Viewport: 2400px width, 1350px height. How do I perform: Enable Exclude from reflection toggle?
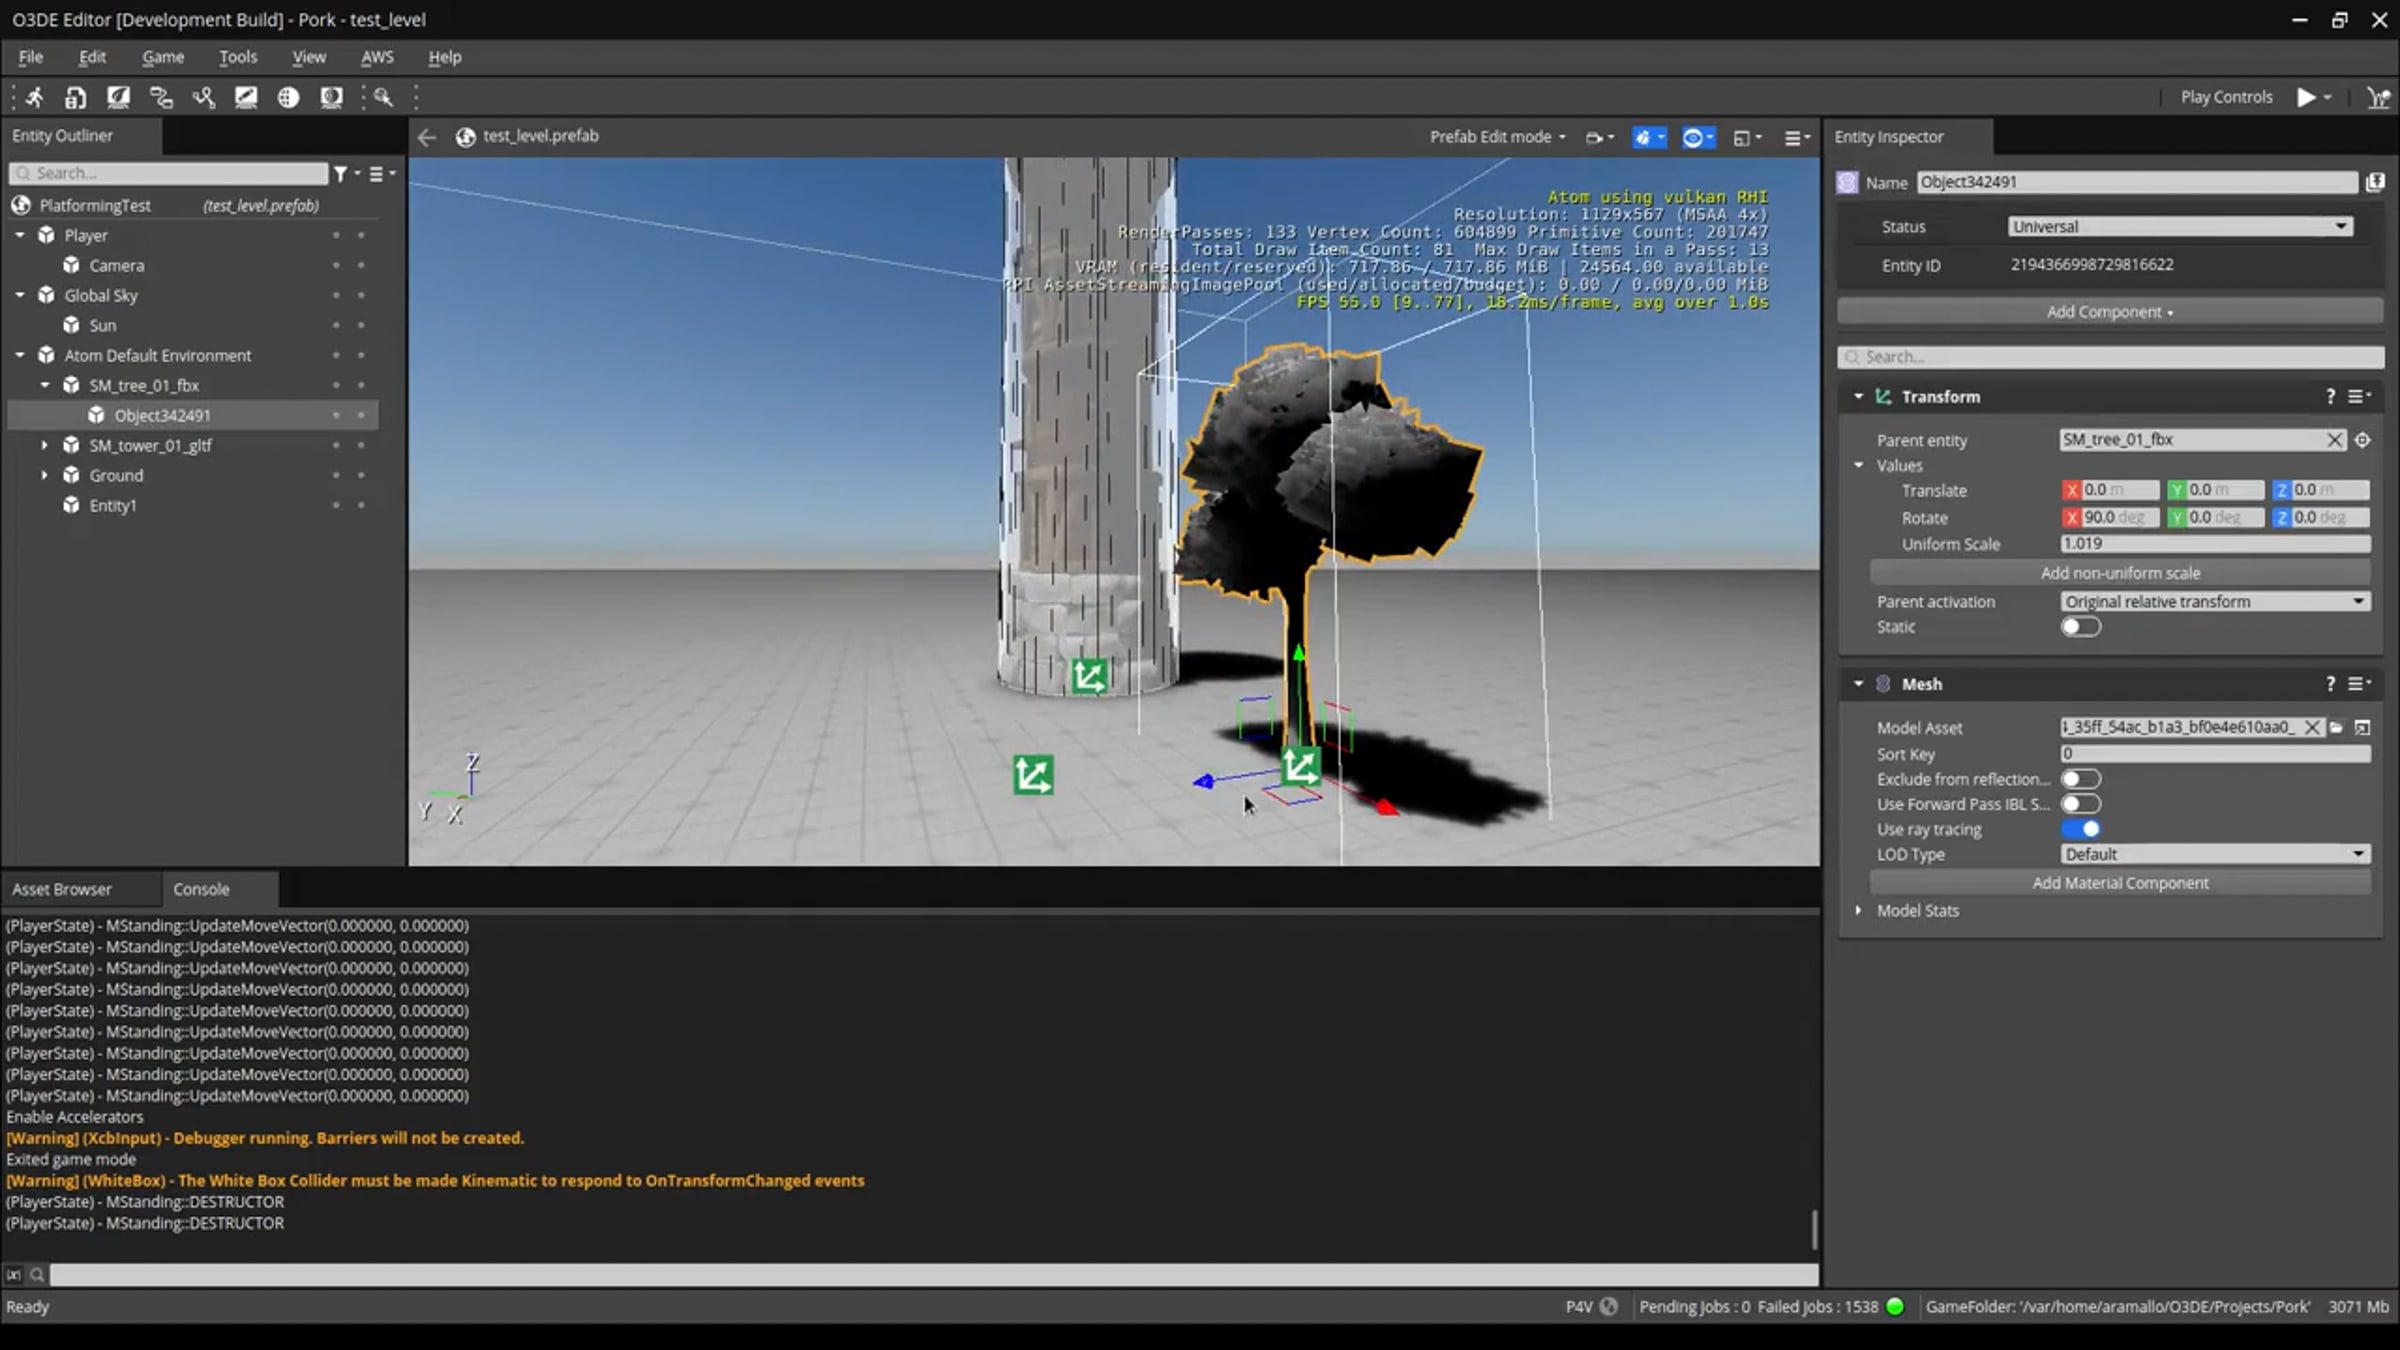(x=2080, y=779)
